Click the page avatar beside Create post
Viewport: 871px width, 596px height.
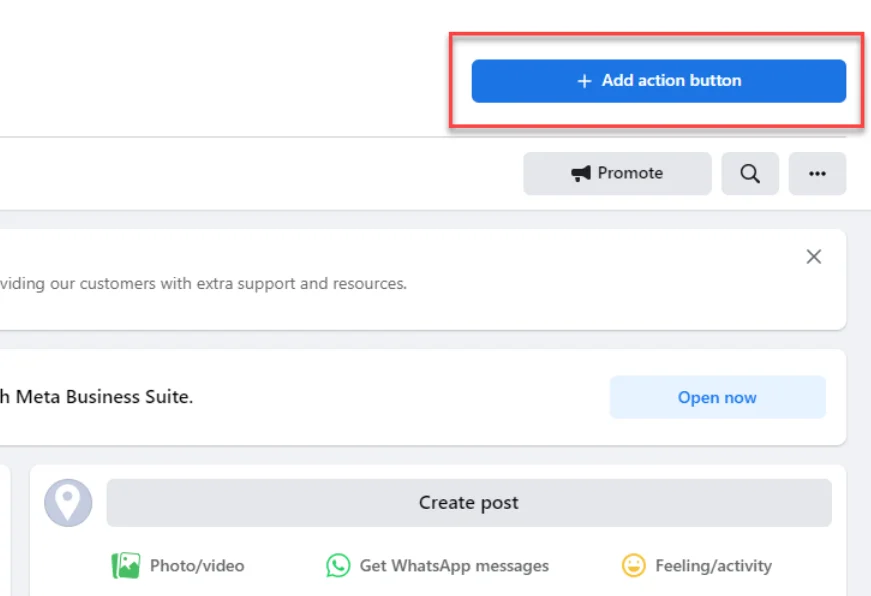pyautogui.click(x=68, y=502)
